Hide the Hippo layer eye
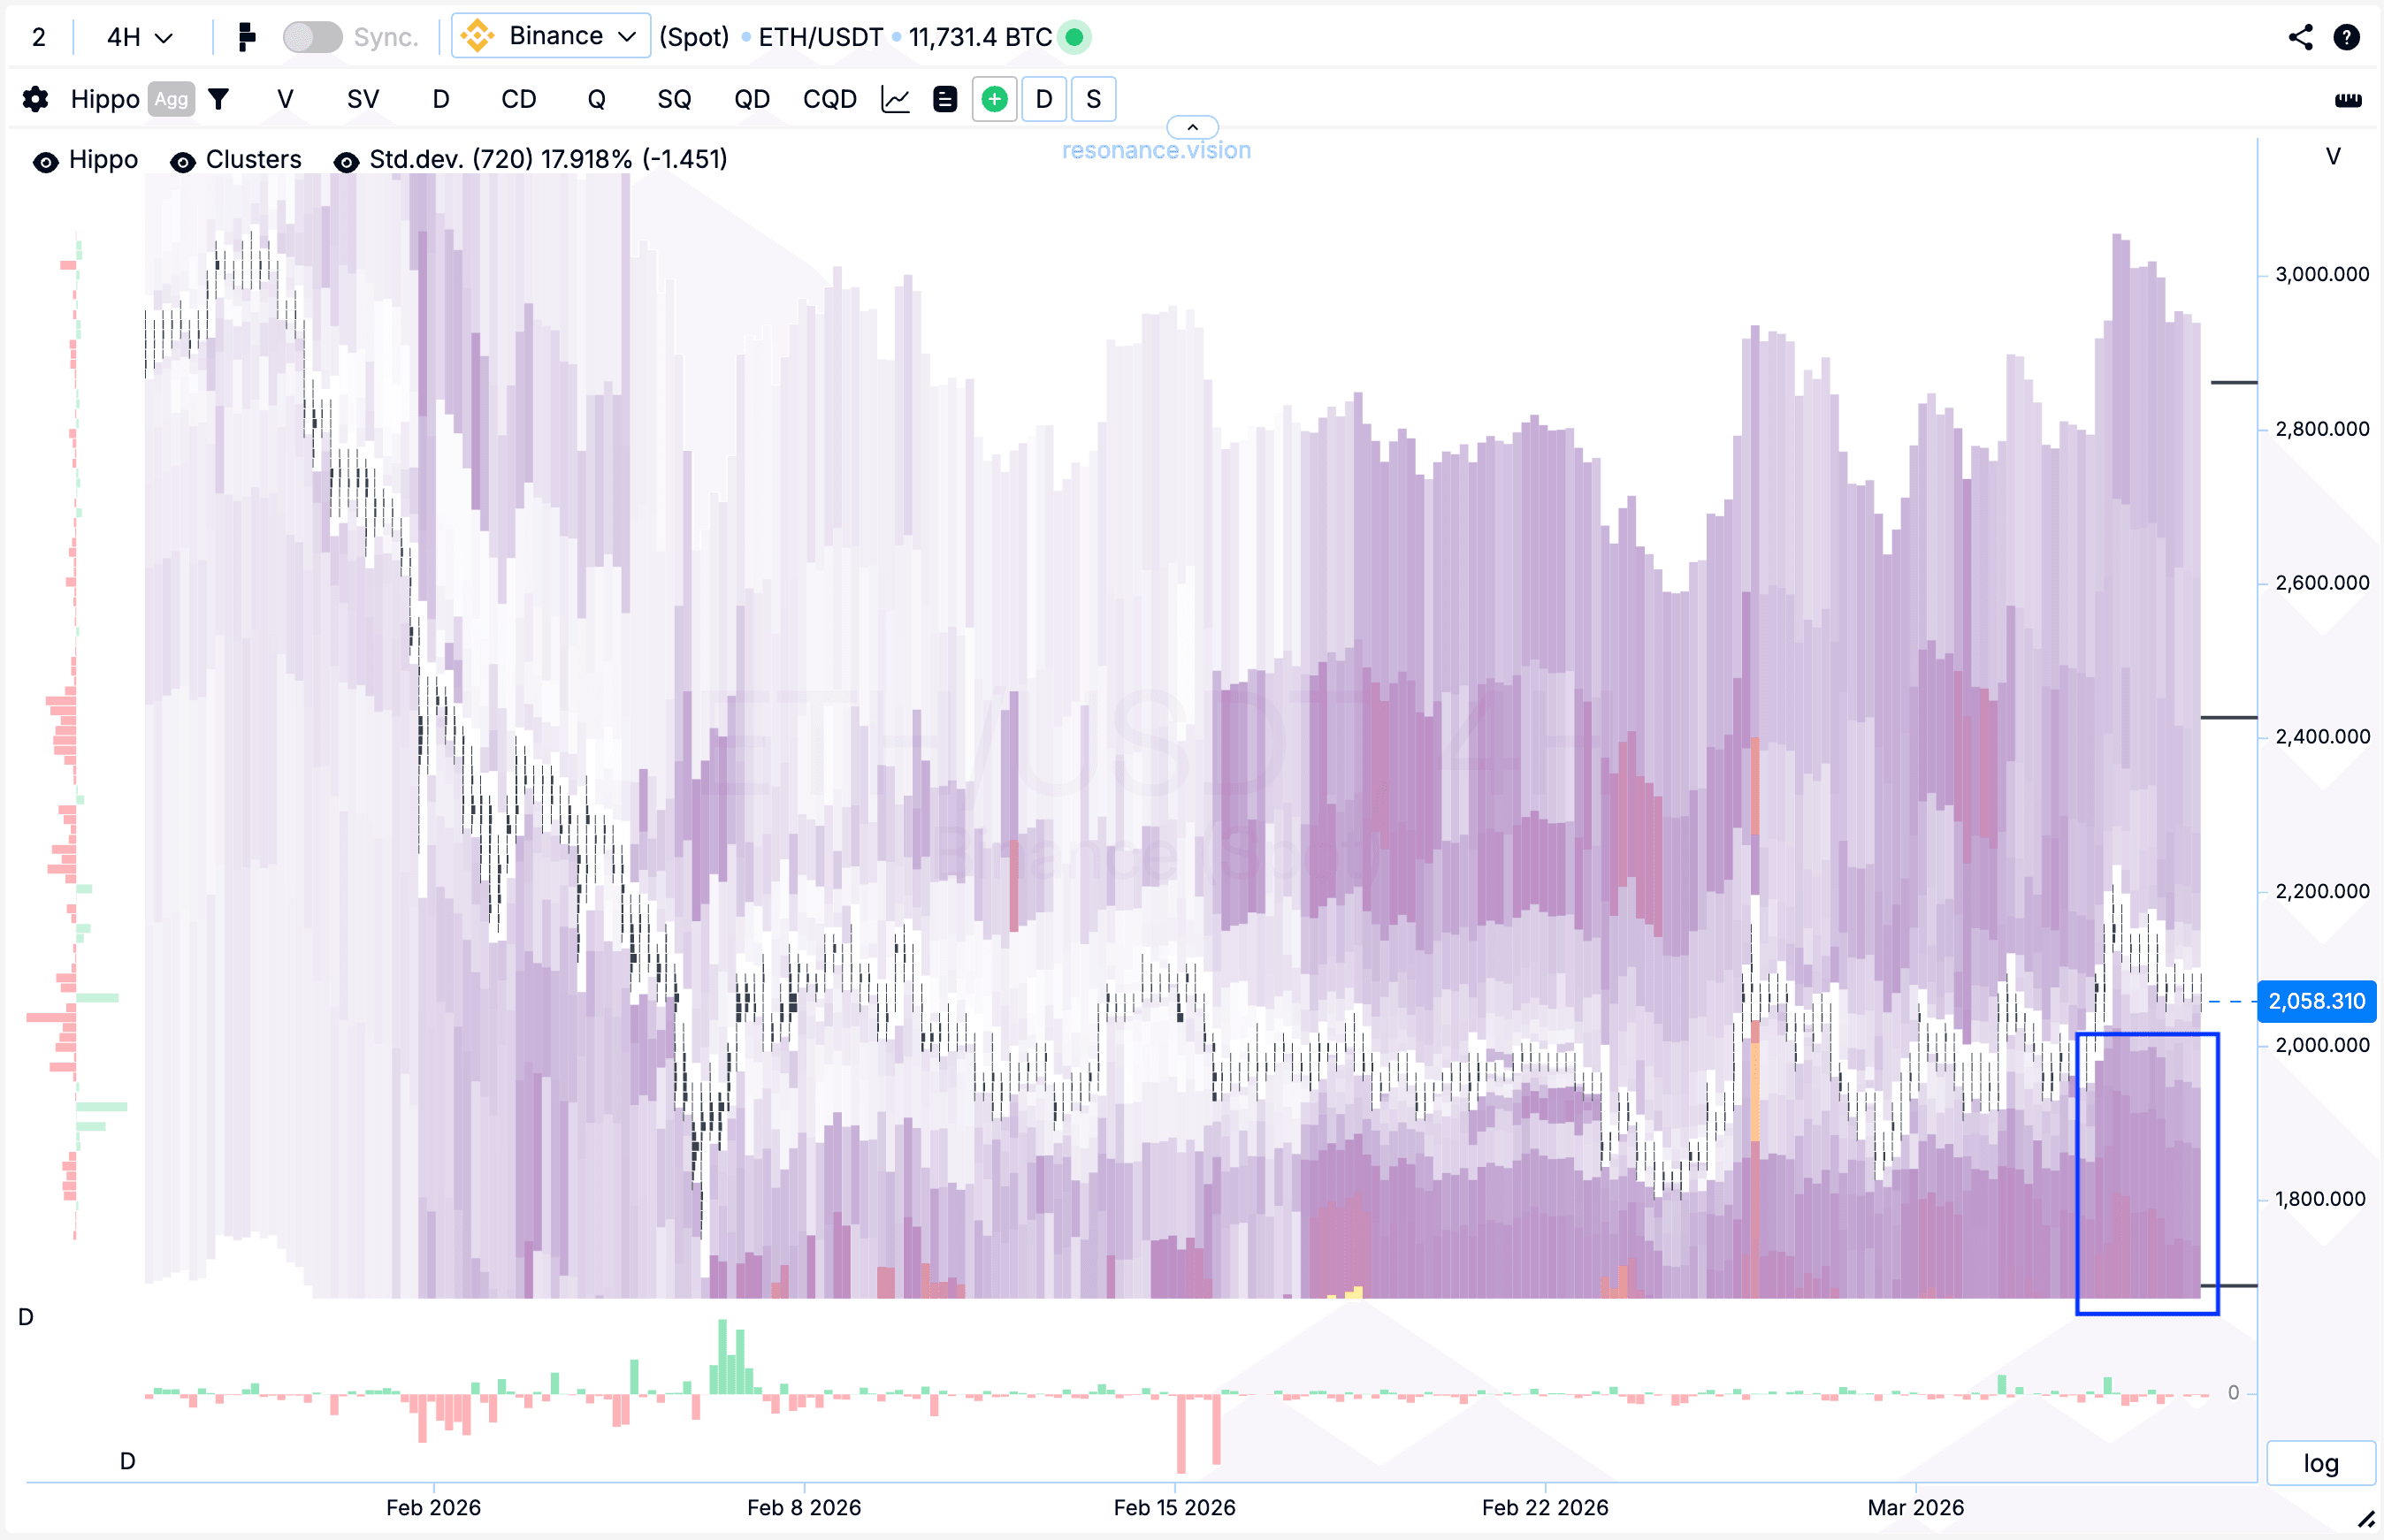Viewport: 2384px width, 1540px height. [x=45, y=161]
